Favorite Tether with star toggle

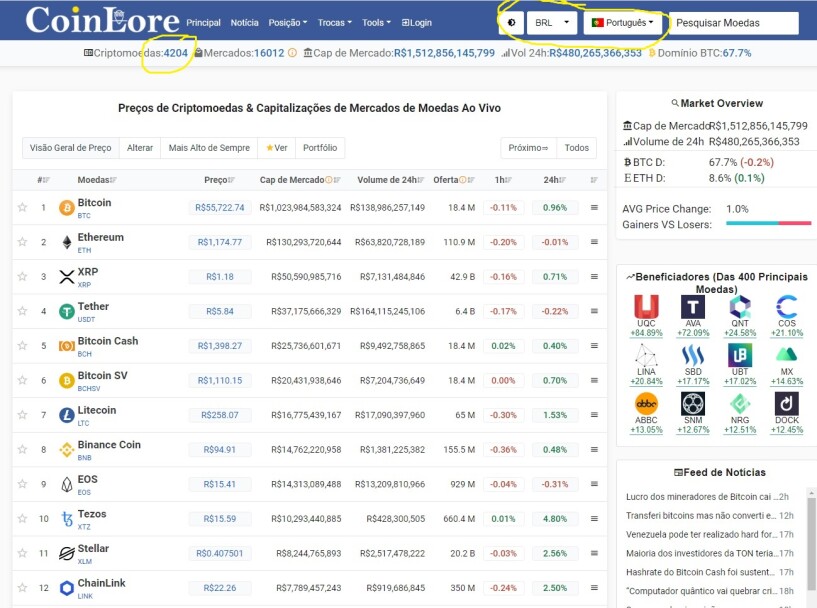[22, 311]
